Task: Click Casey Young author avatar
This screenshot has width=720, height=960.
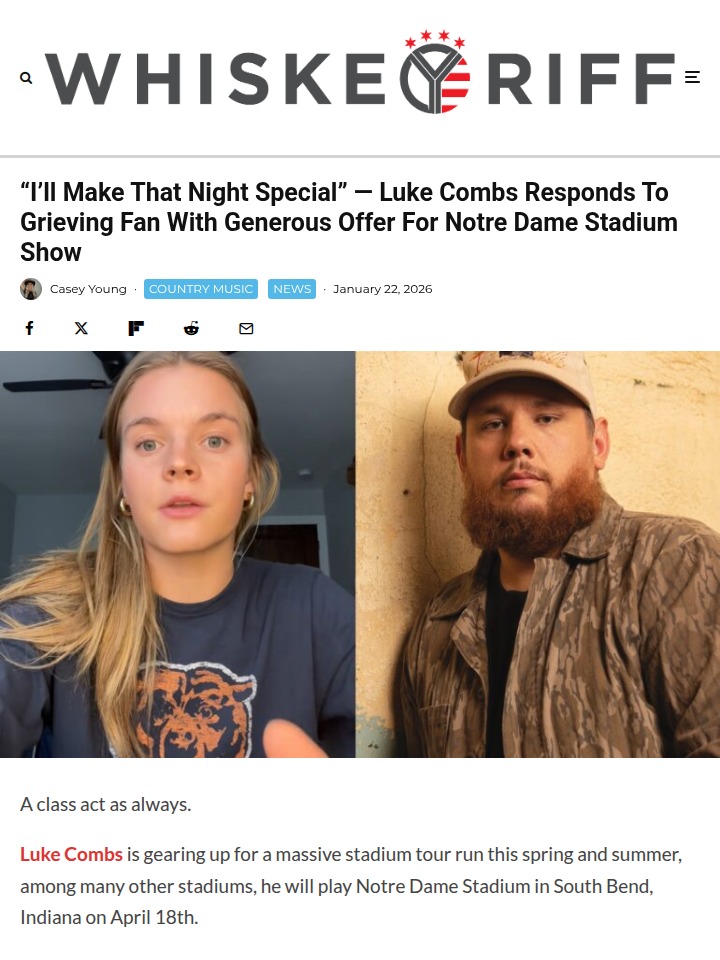Action: [31, 289]
